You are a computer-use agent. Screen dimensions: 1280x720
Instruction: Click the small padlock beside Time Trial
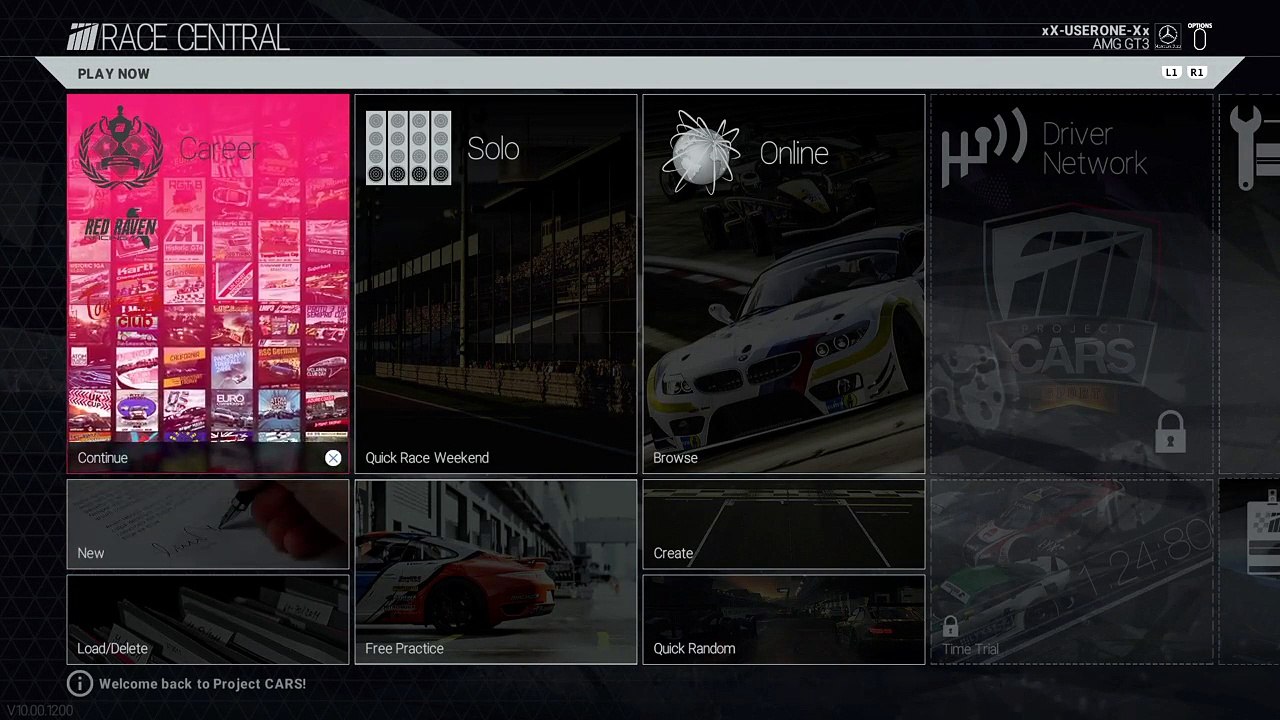(x=950, y=627)
